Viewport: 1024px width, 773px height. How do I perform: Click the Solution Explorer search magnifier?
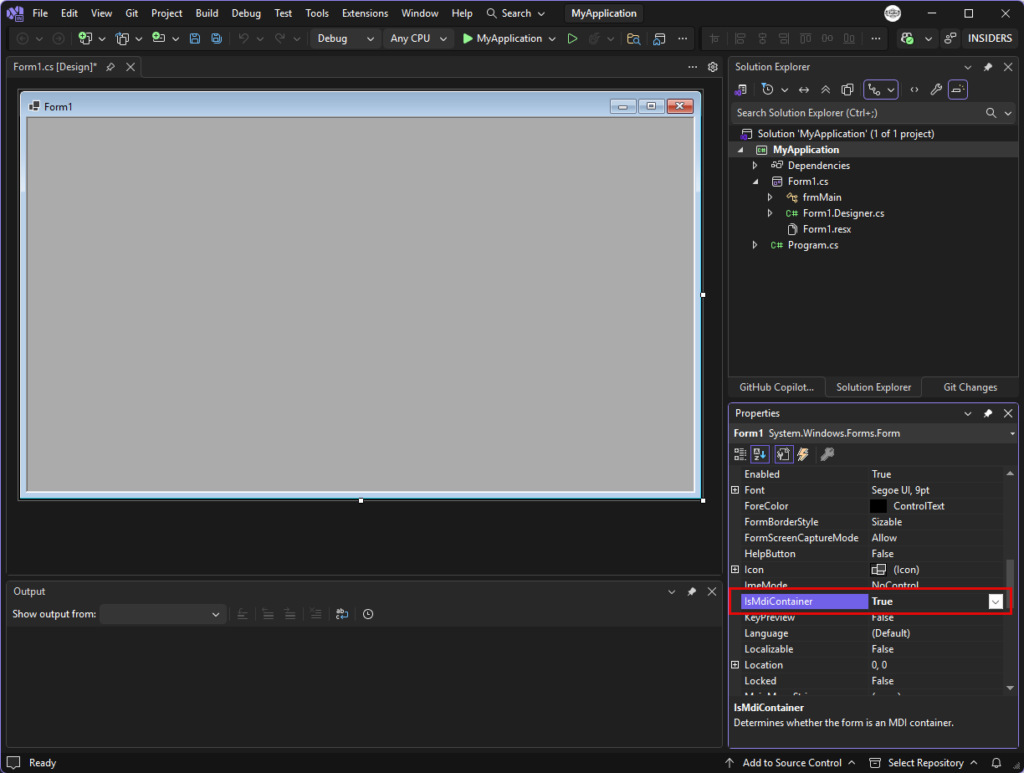point(991,113)
